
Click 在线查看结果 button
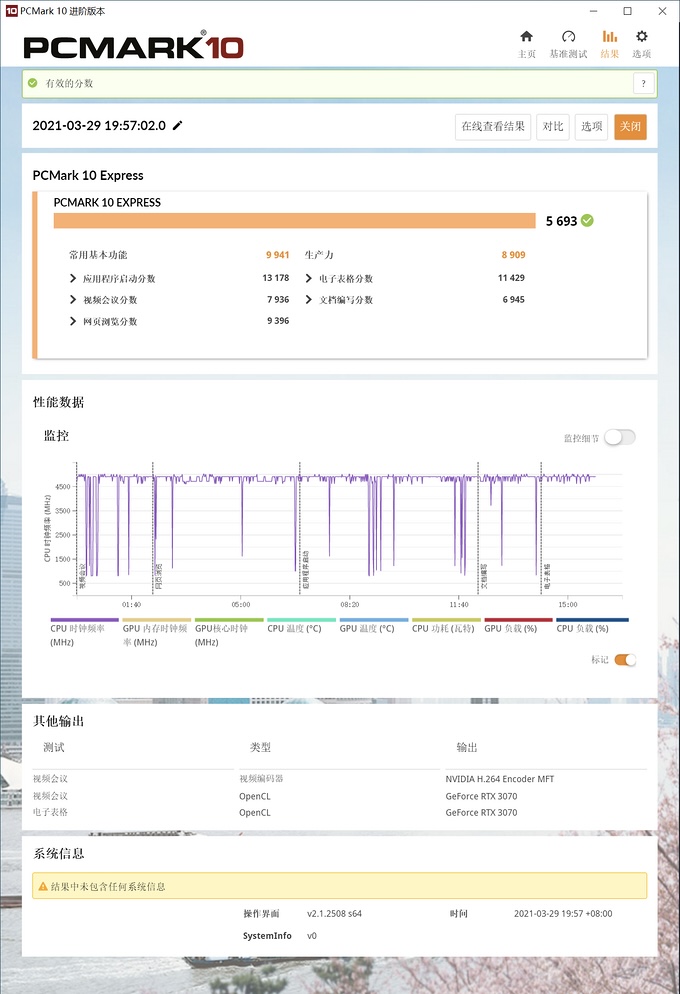tap(492, 127)
